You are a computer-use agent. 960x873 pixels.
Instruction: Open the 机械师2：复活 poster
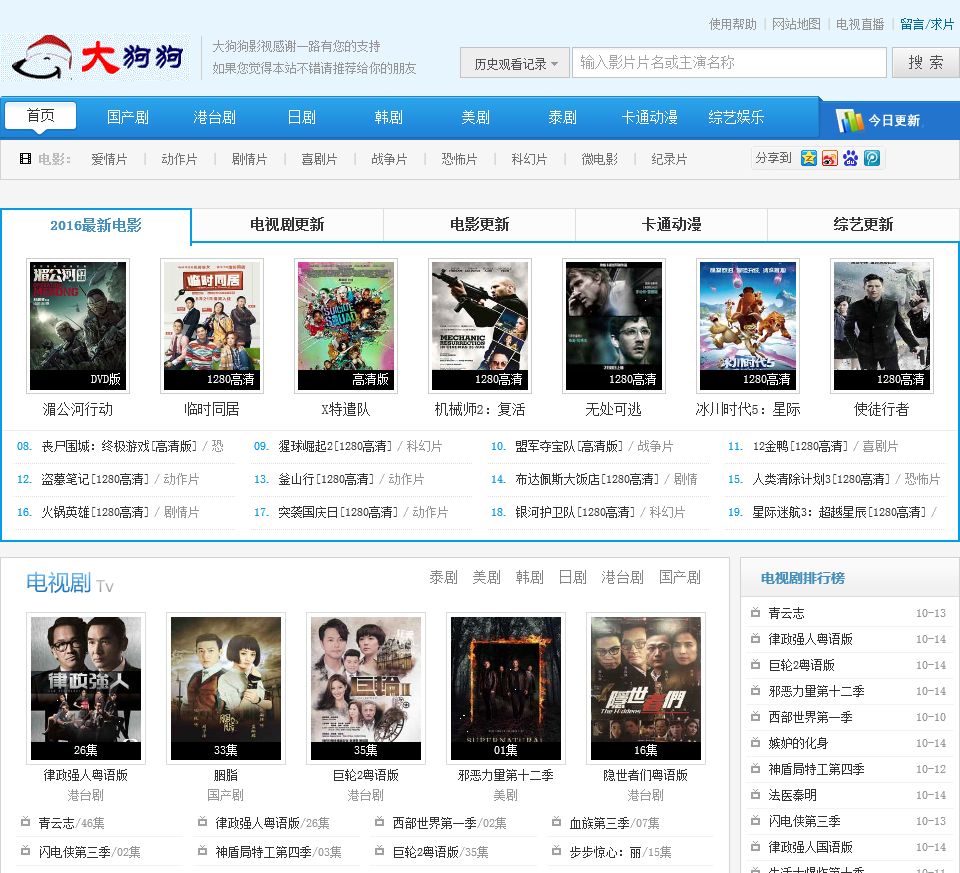[x=480, y=326]
